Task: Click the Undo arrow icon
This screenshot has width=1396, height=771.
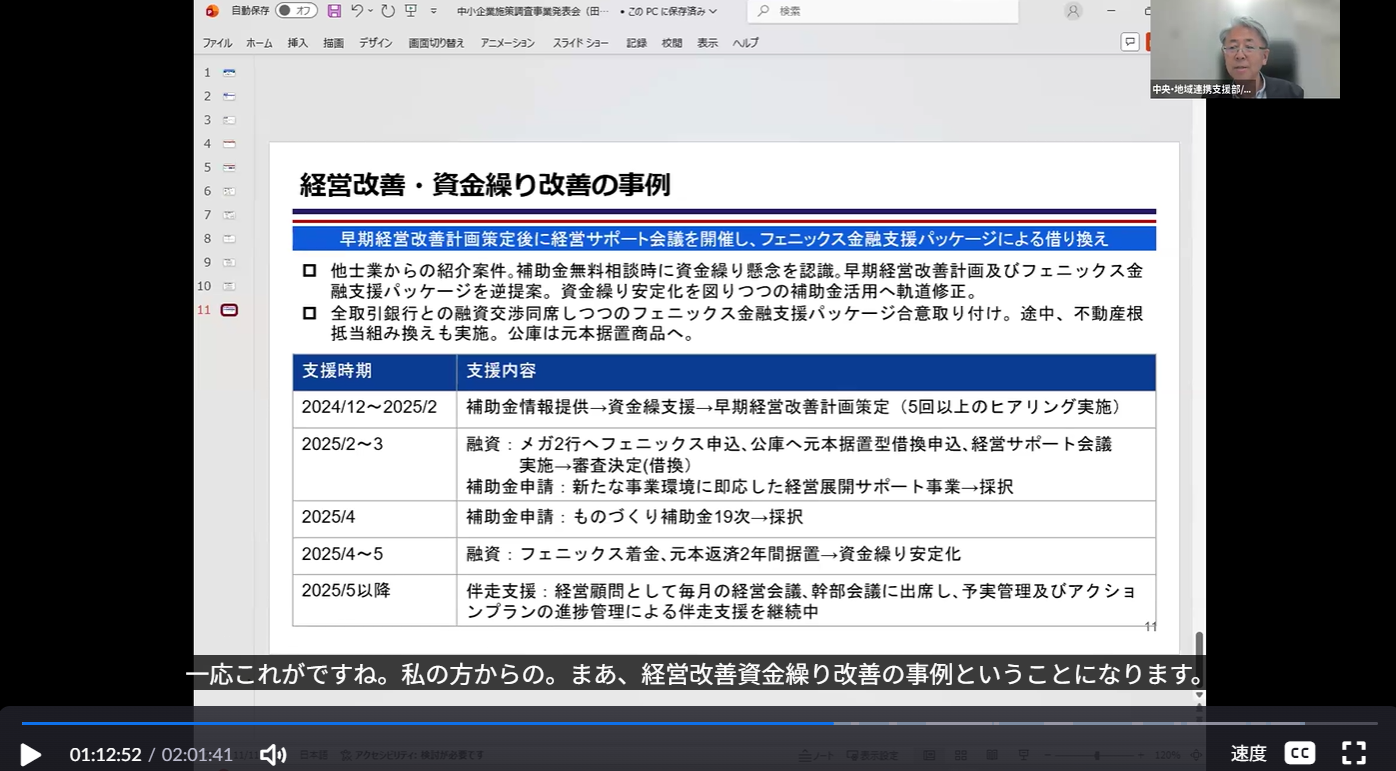Action: 357,11
